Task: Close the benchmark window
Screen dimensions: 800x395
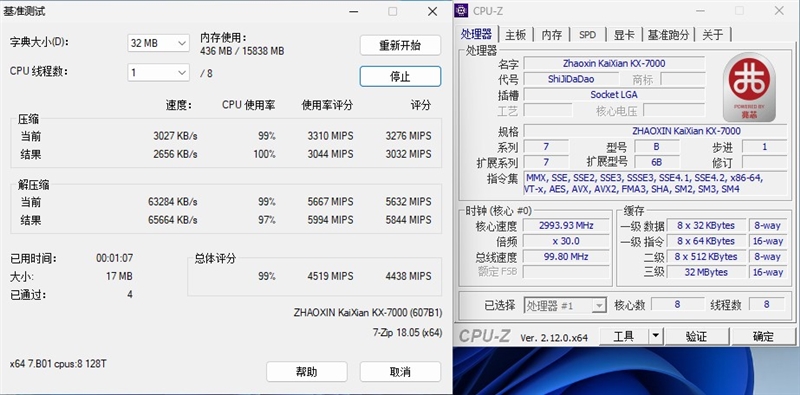Action: 432,11
